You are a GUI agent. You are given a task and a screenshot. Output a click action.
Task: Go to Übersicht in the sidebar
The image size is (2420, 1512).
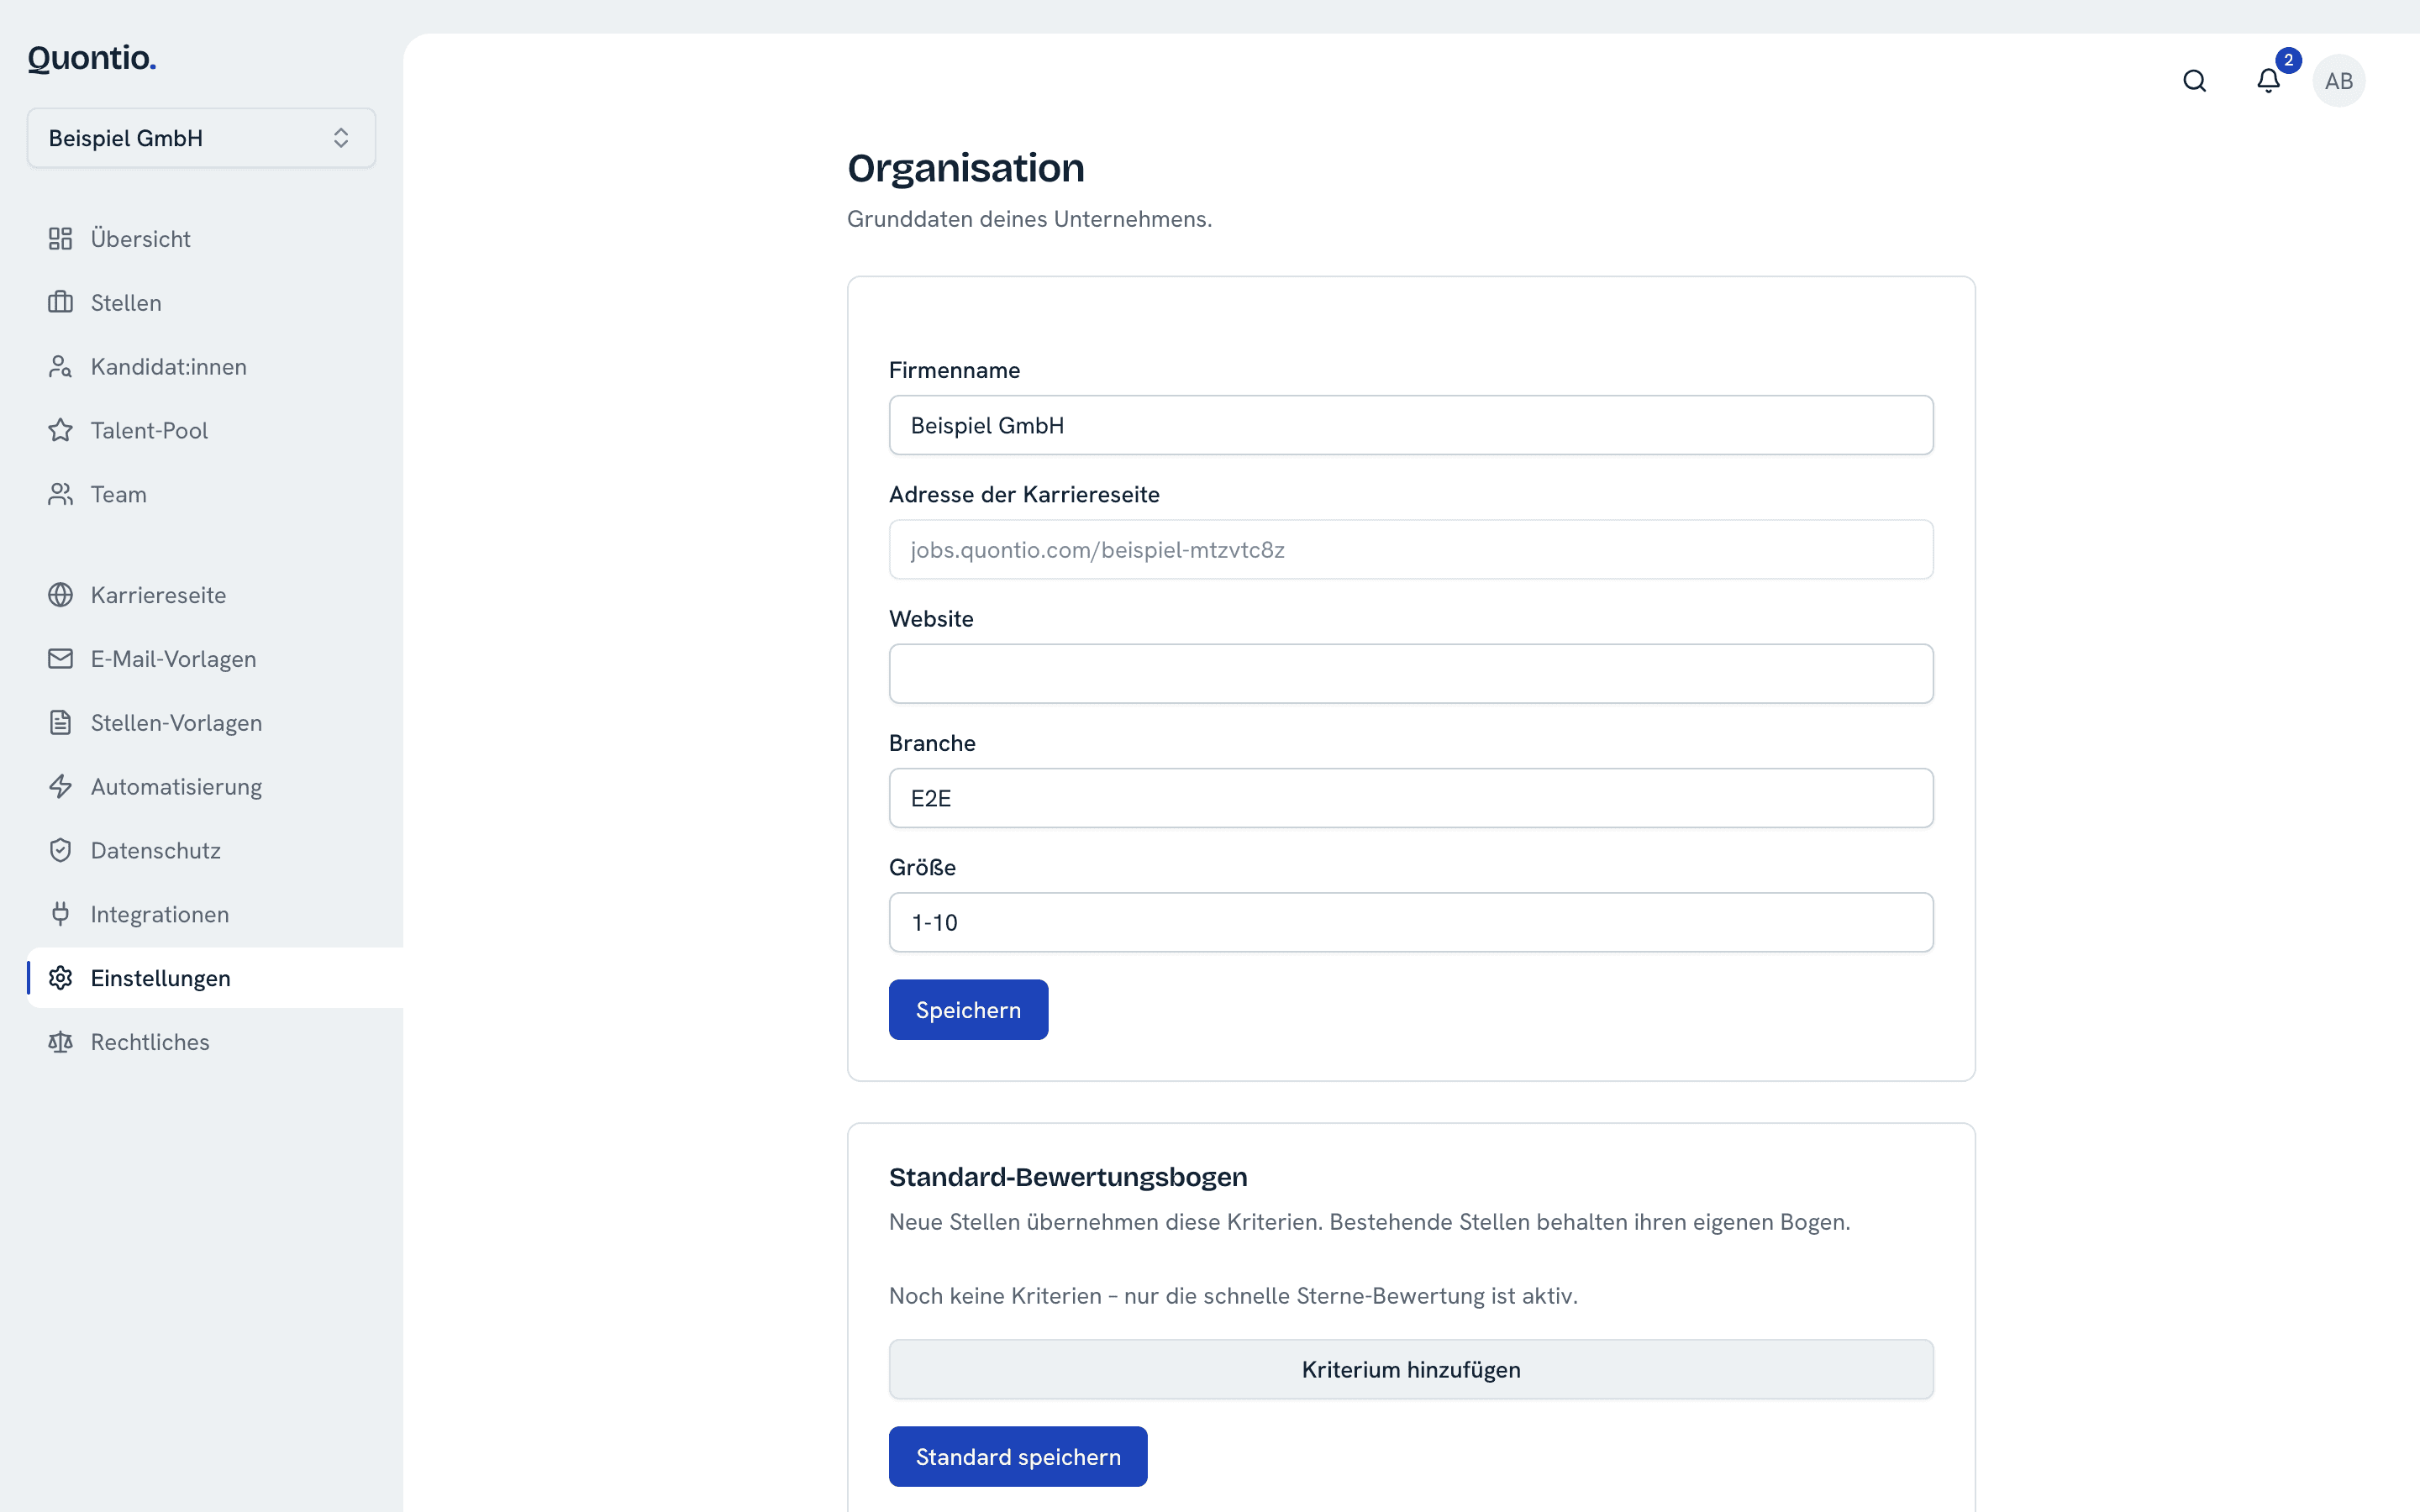[x=215, y=238]
